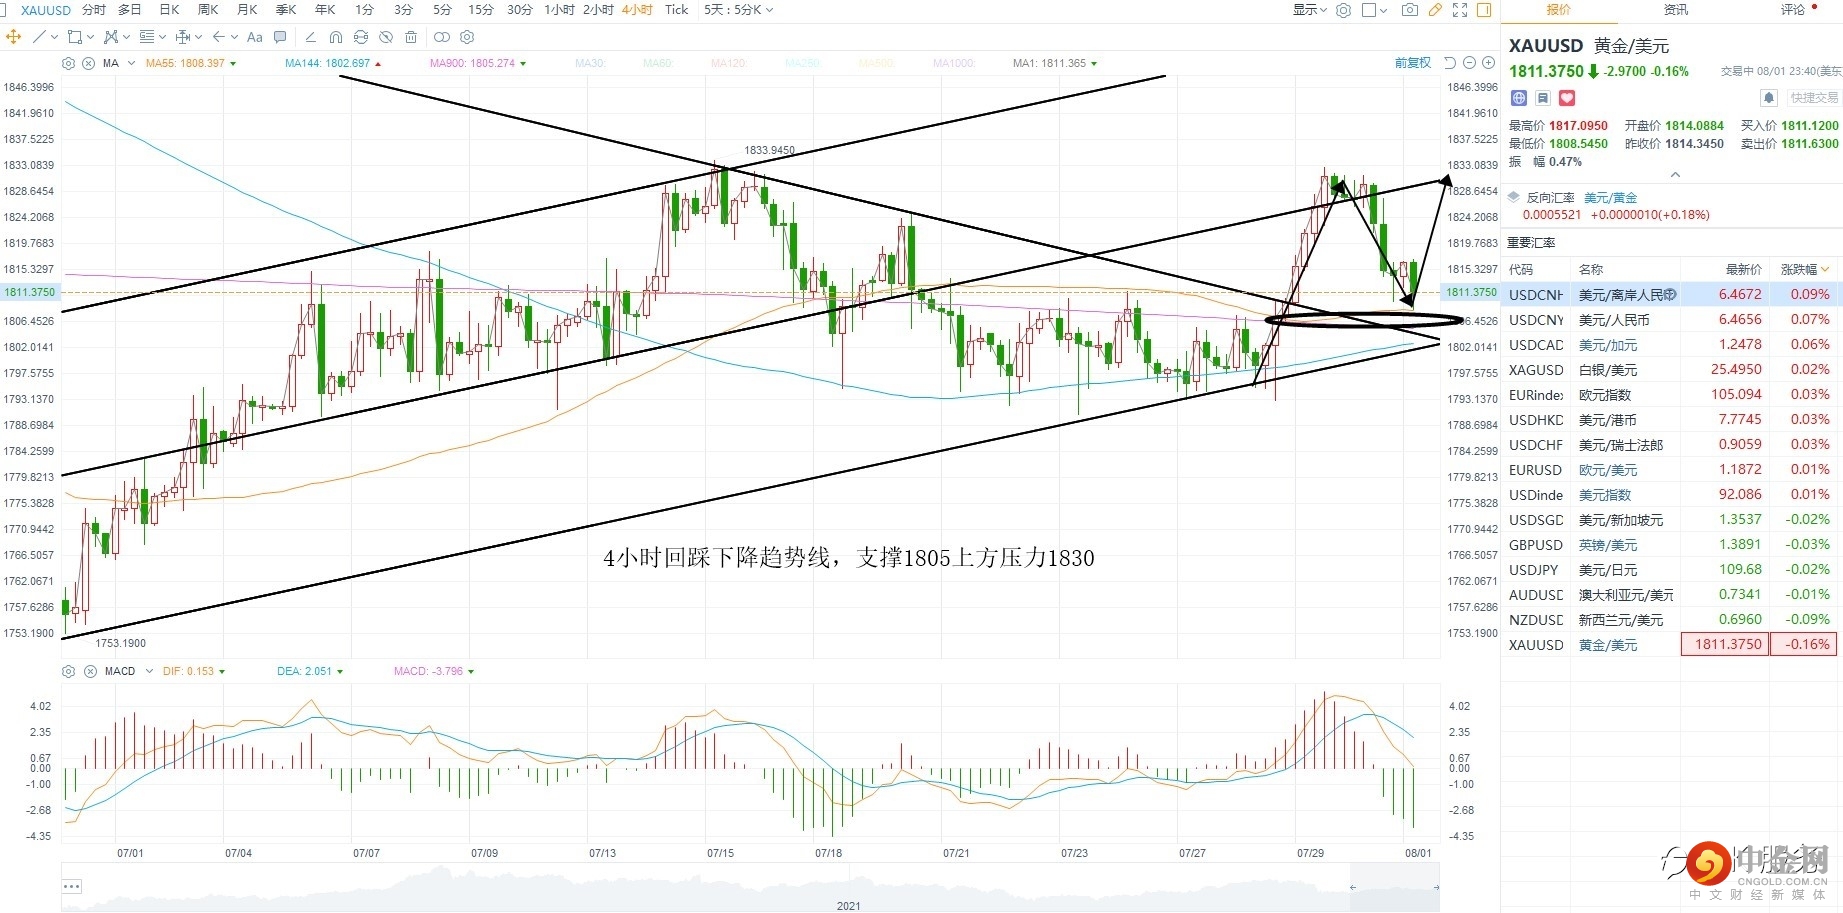
Task: Click the reverse rate diamond icon
Action: (x=1514, y=197)
